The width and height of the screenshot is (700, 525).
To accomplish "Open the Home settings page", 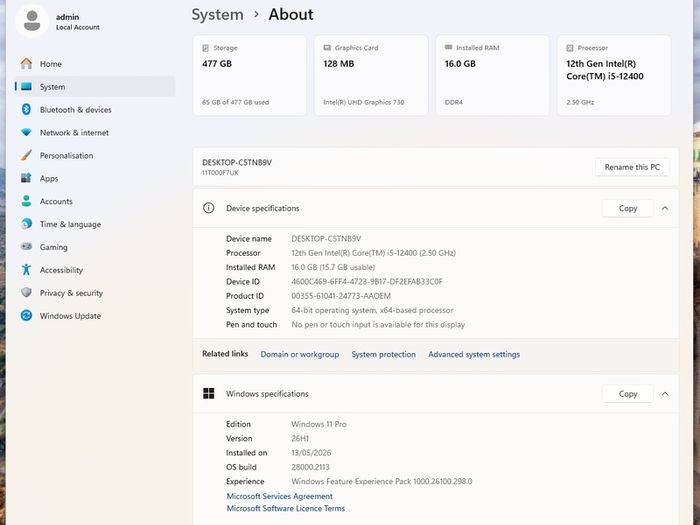I will pos(95,64).
